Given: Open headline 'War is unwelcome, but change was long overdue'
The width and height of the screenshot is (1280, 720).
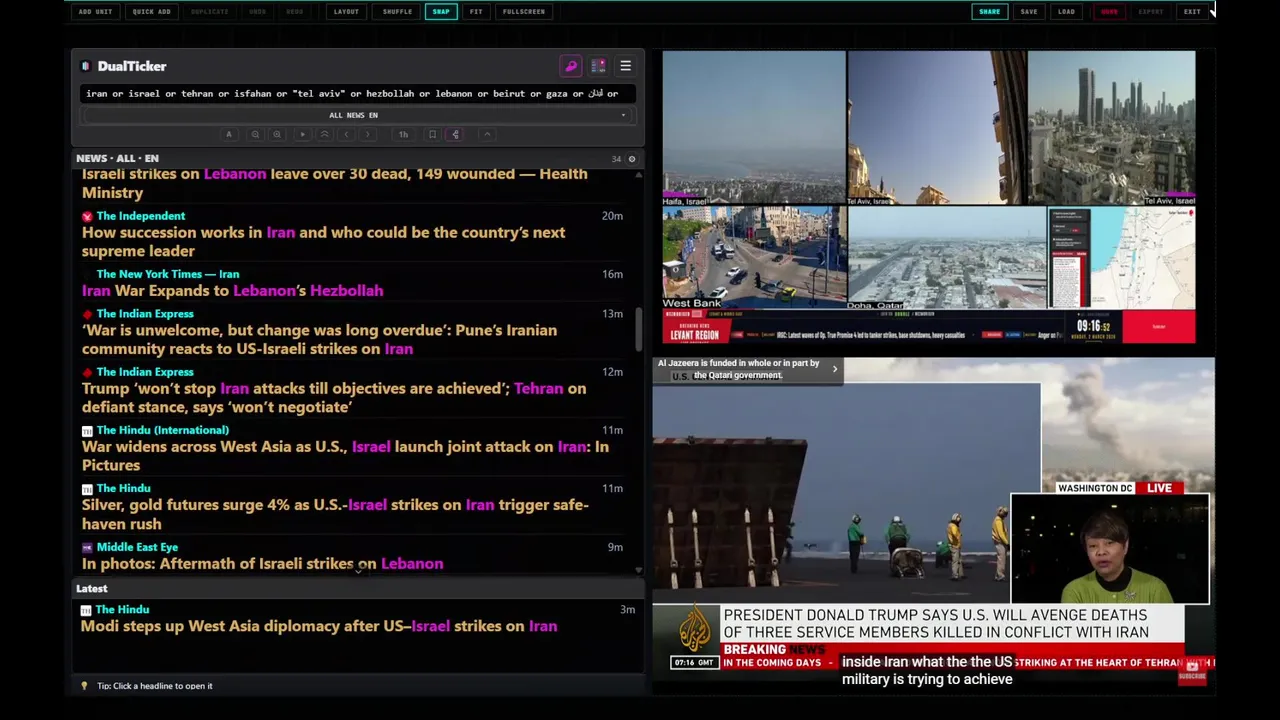Looking at the screenshot, I should (319, 340).
